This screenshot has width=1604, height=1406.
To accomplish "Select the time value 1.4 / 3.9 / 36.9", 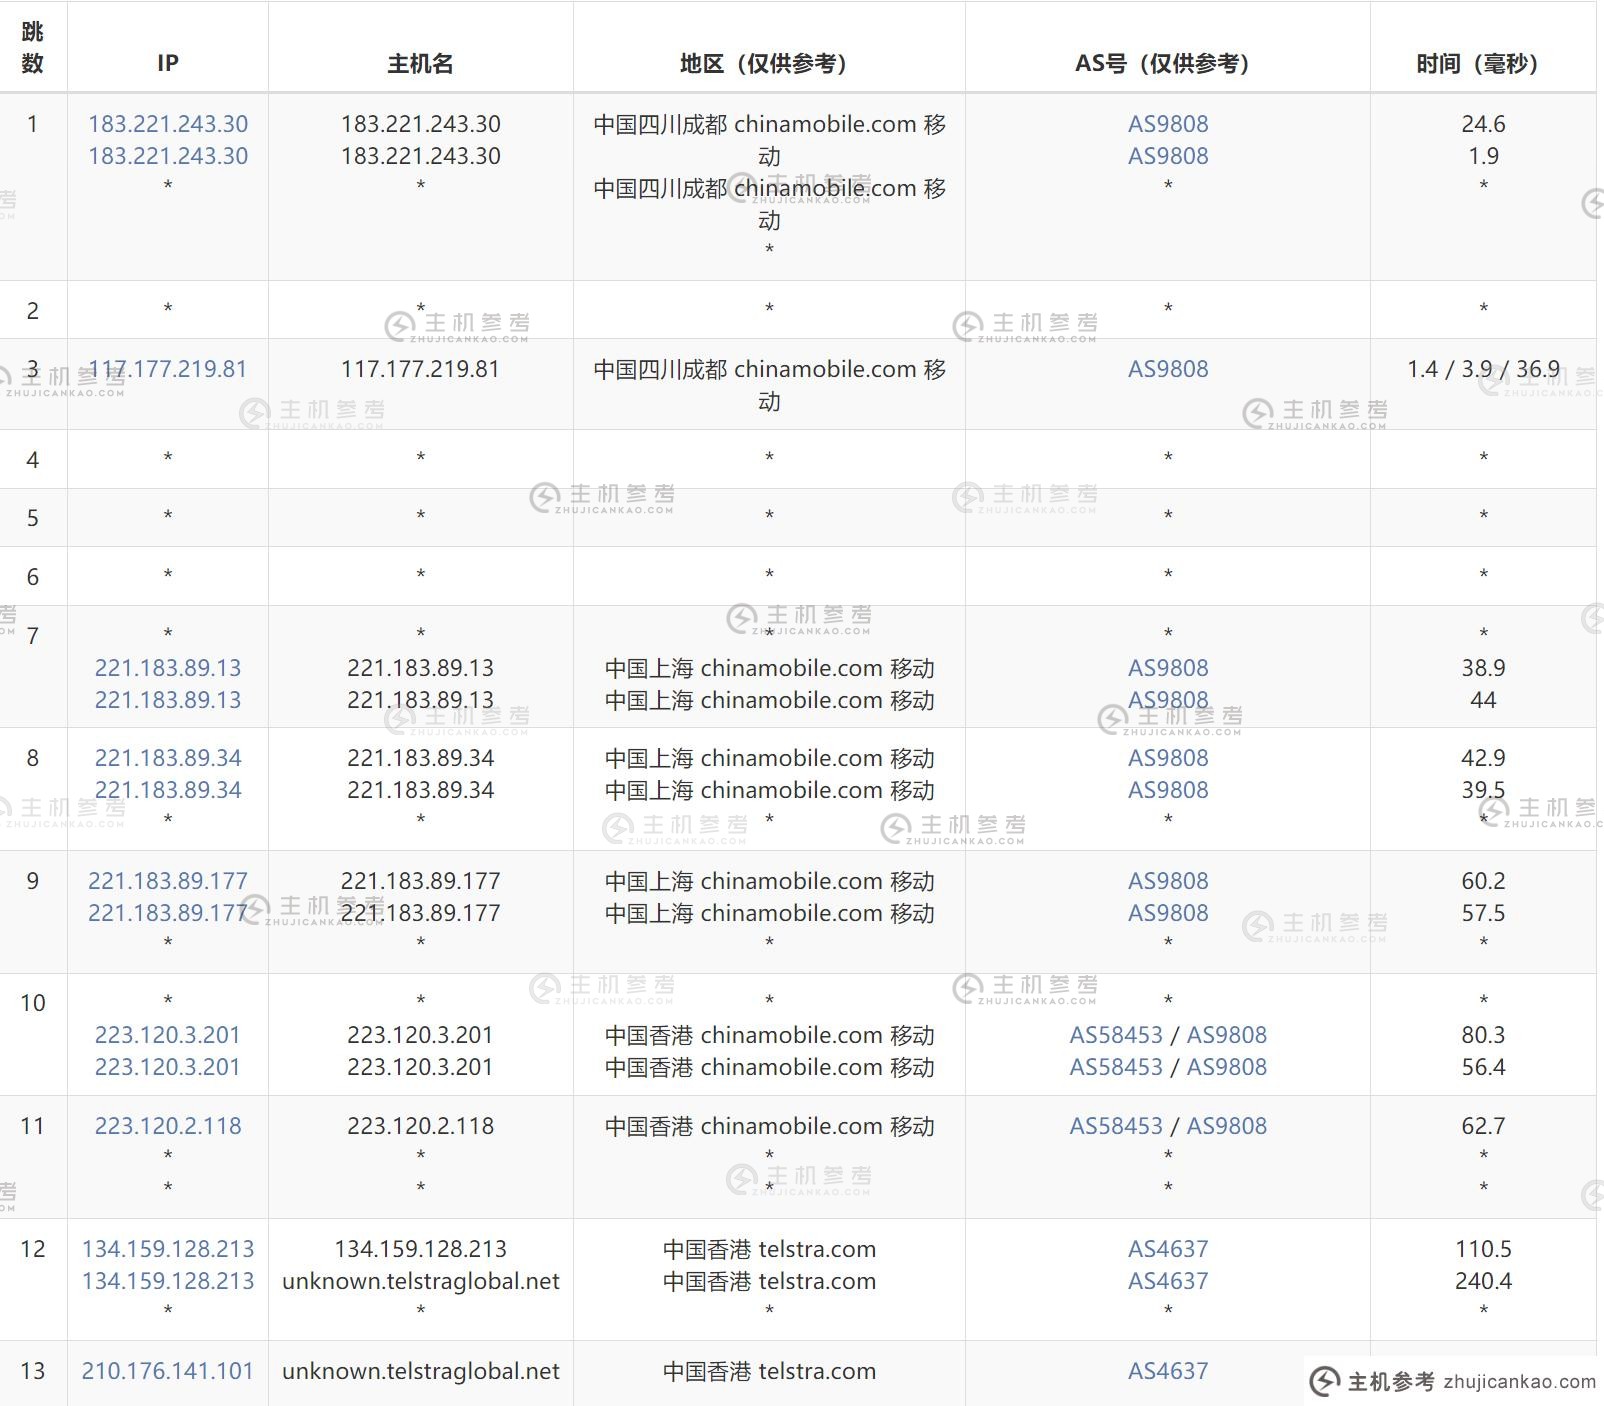I will pos(1483,369).
